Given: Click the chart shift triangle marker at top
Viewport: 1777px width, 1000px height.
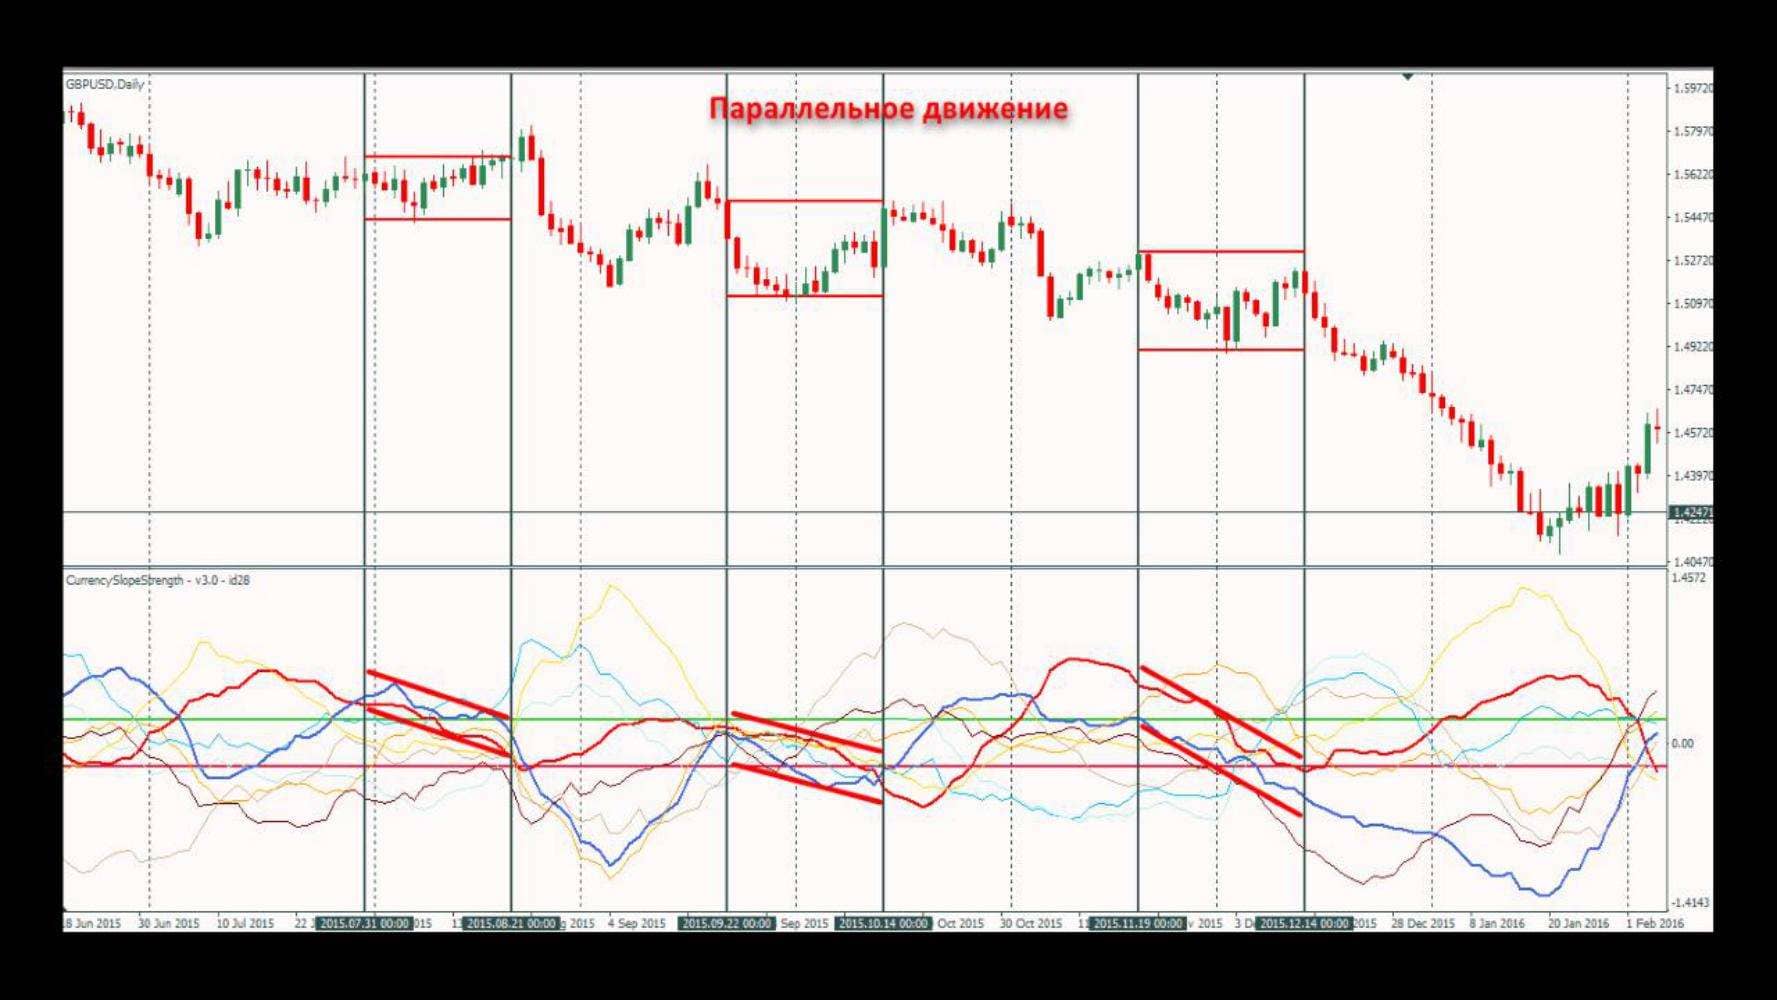Looking at the screenshot, I should (1408, 76).
